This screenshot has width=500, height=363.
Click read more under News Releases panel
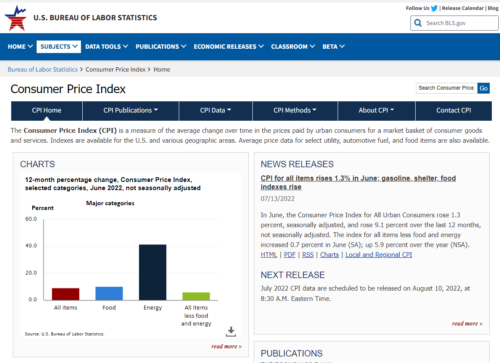(x=467, y=324)
